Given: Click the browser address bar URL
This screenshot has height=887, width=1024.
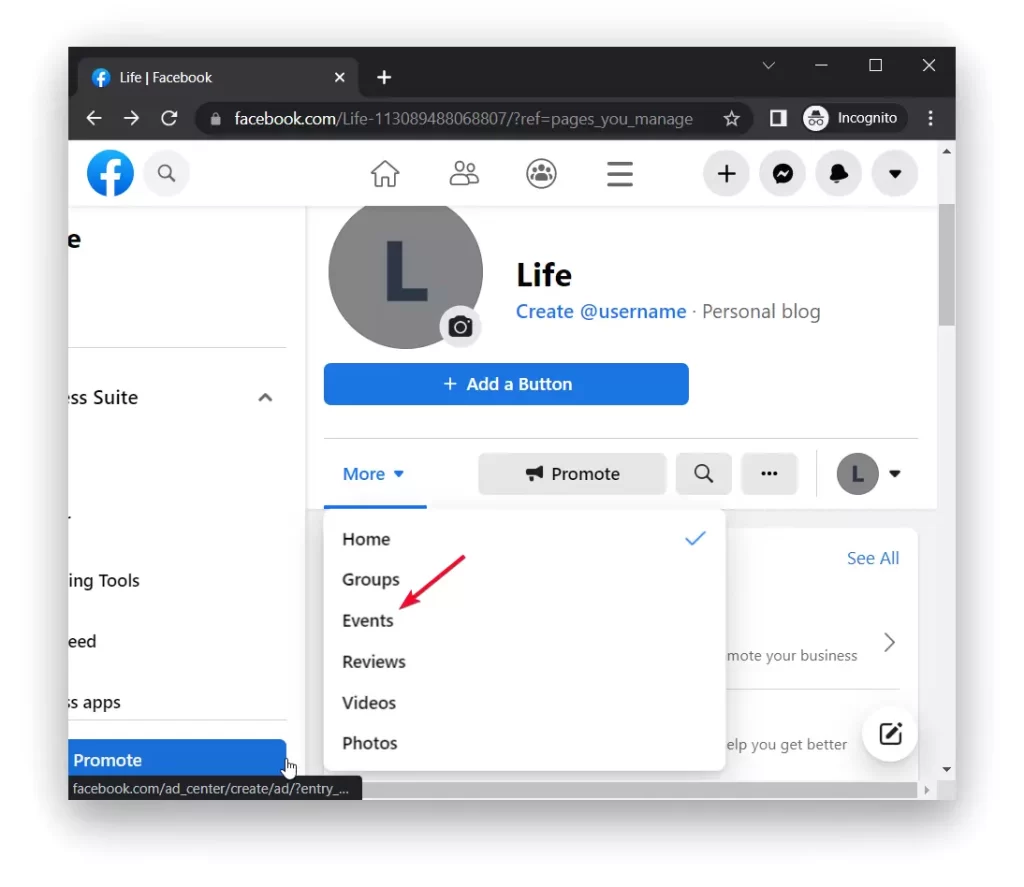Looking at the screenshot, I should (x=464, y=118).
